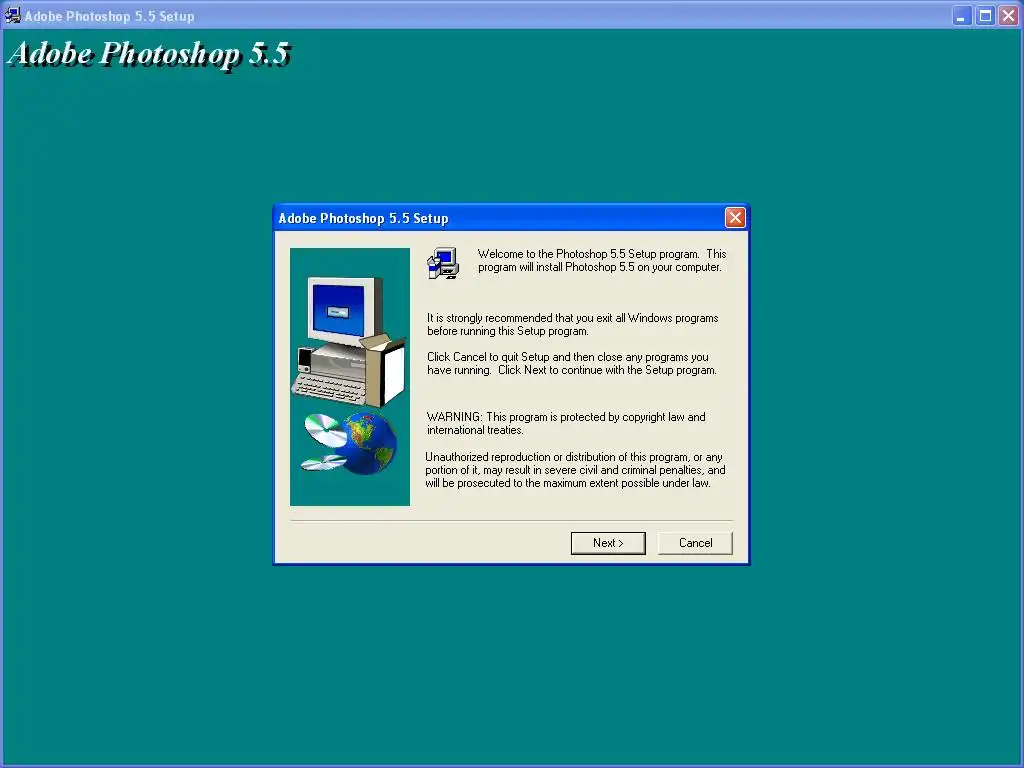Minimize the outer Adobe Photoshop Setup window

click(x=960, y=16)
